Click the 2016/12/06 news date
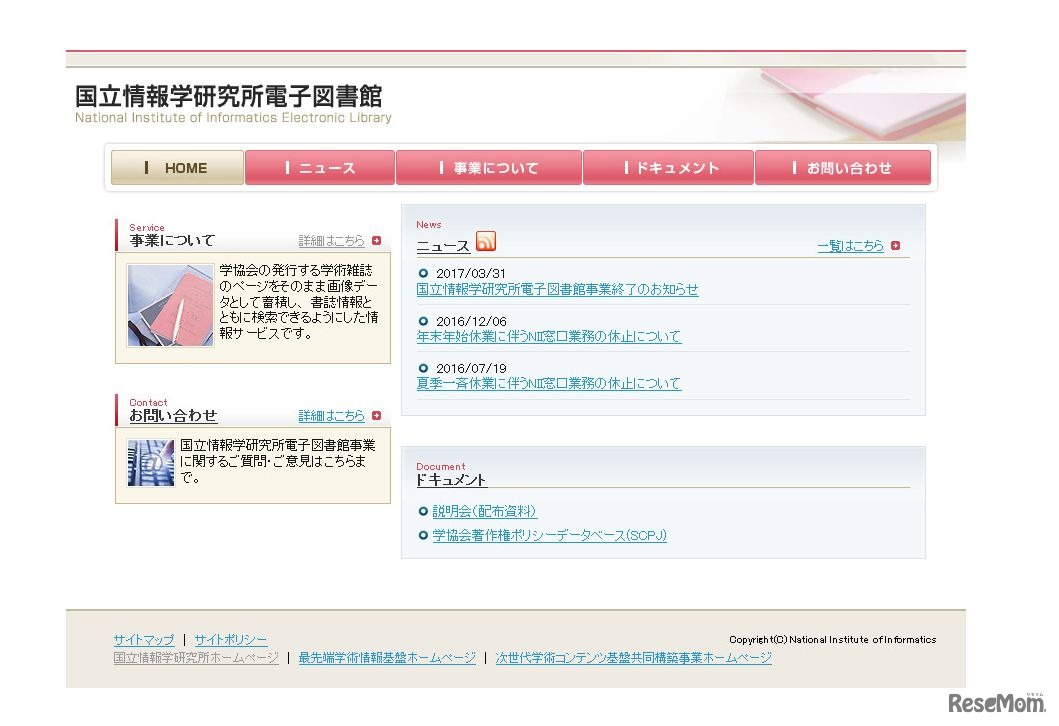 point(471,321)
